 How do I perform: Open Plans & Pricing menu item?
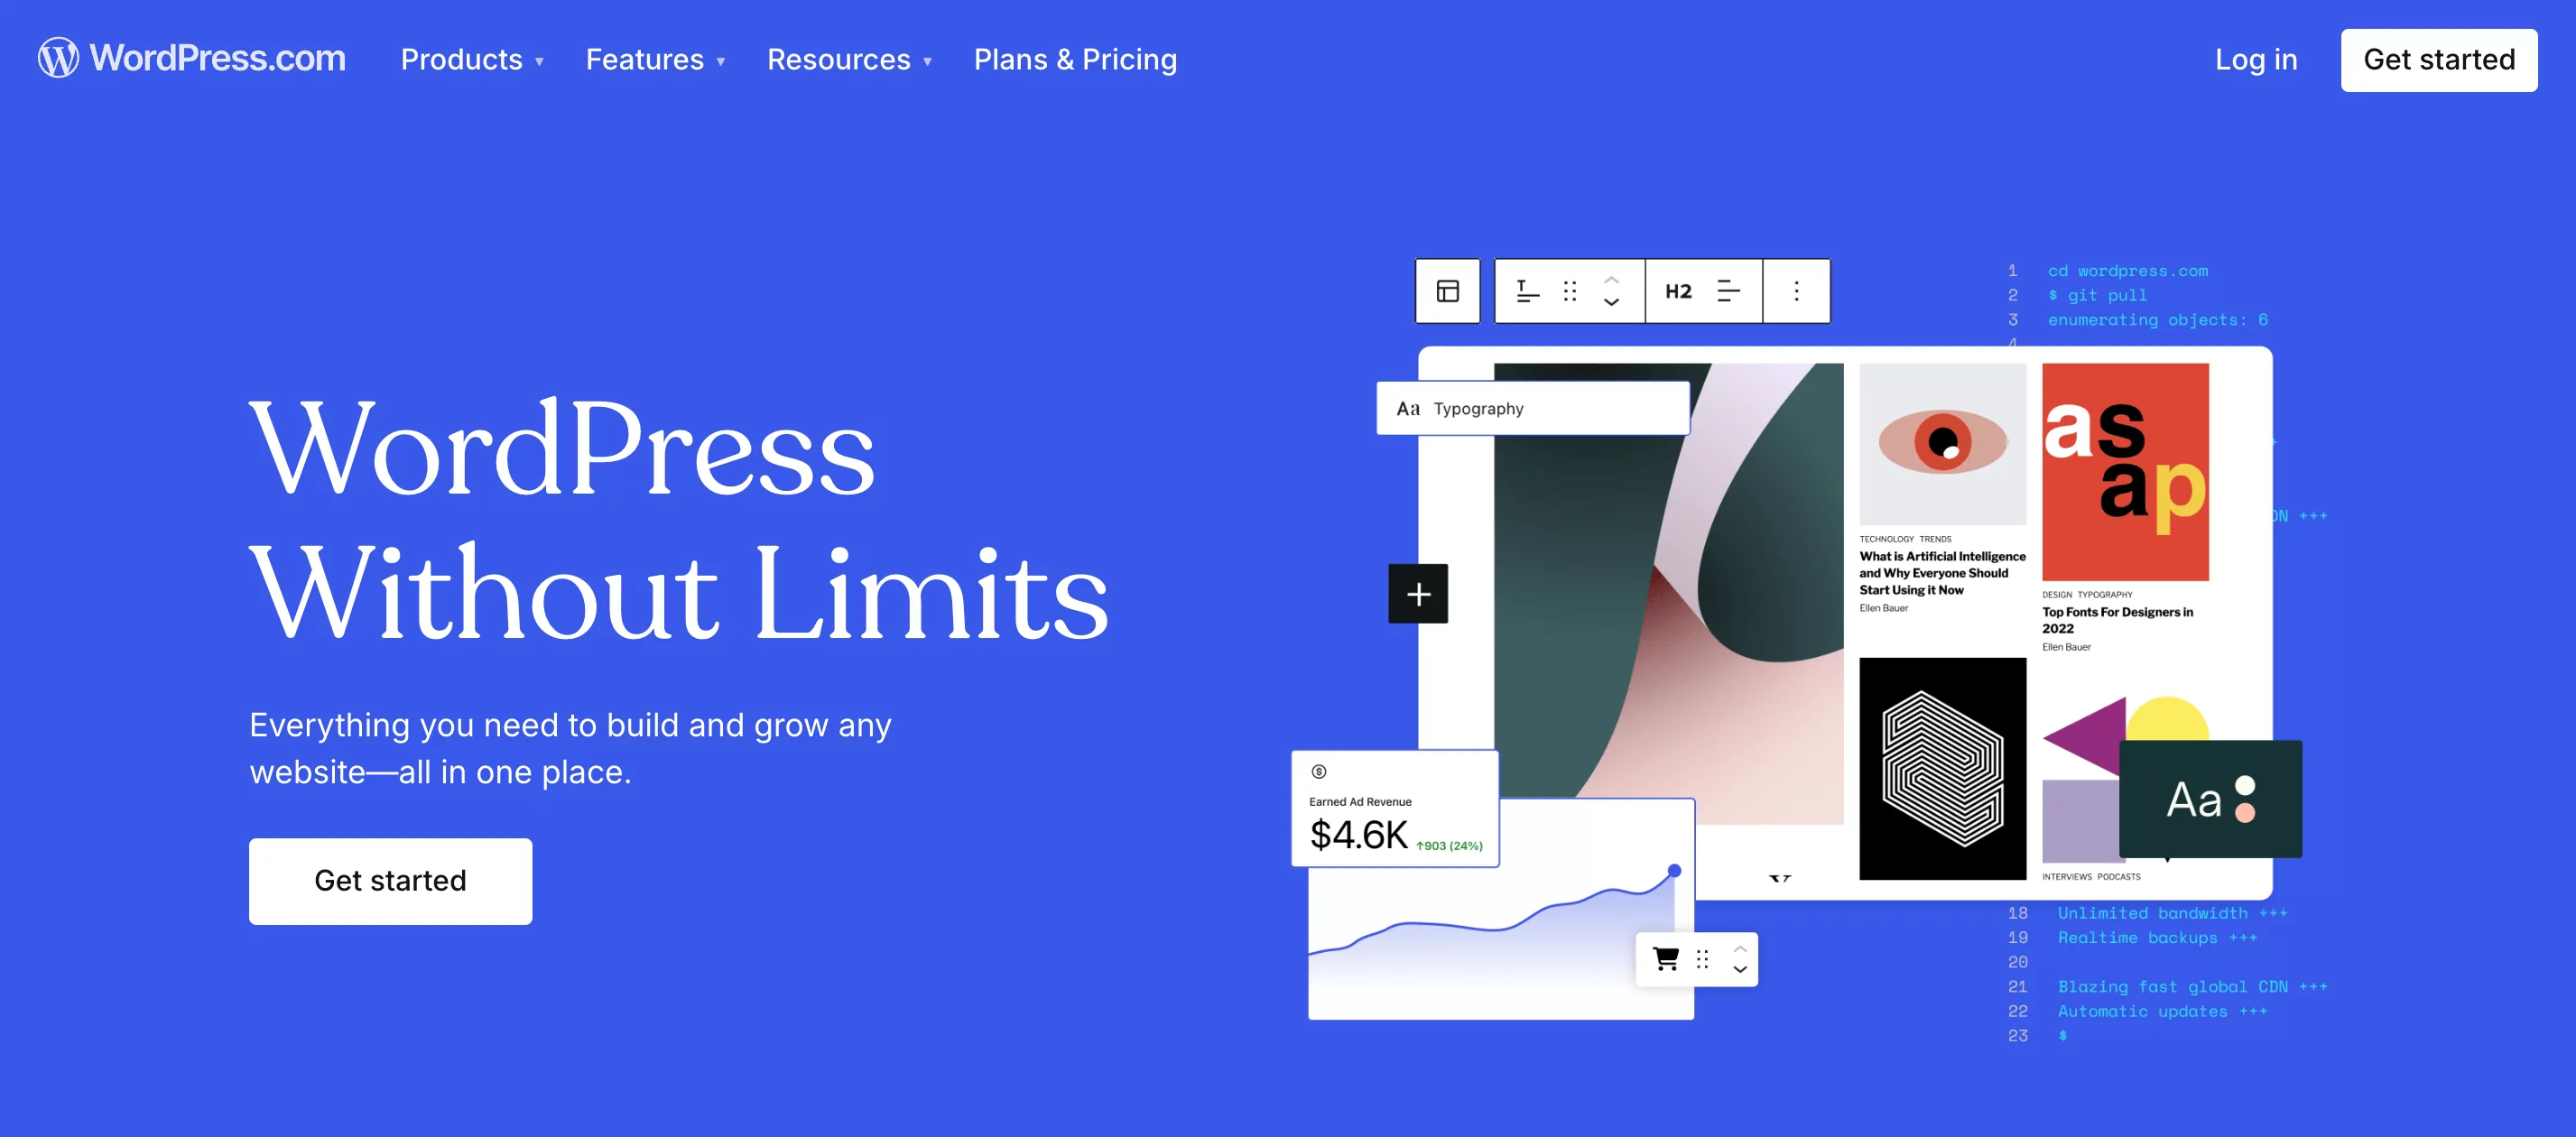[1076, 60]
